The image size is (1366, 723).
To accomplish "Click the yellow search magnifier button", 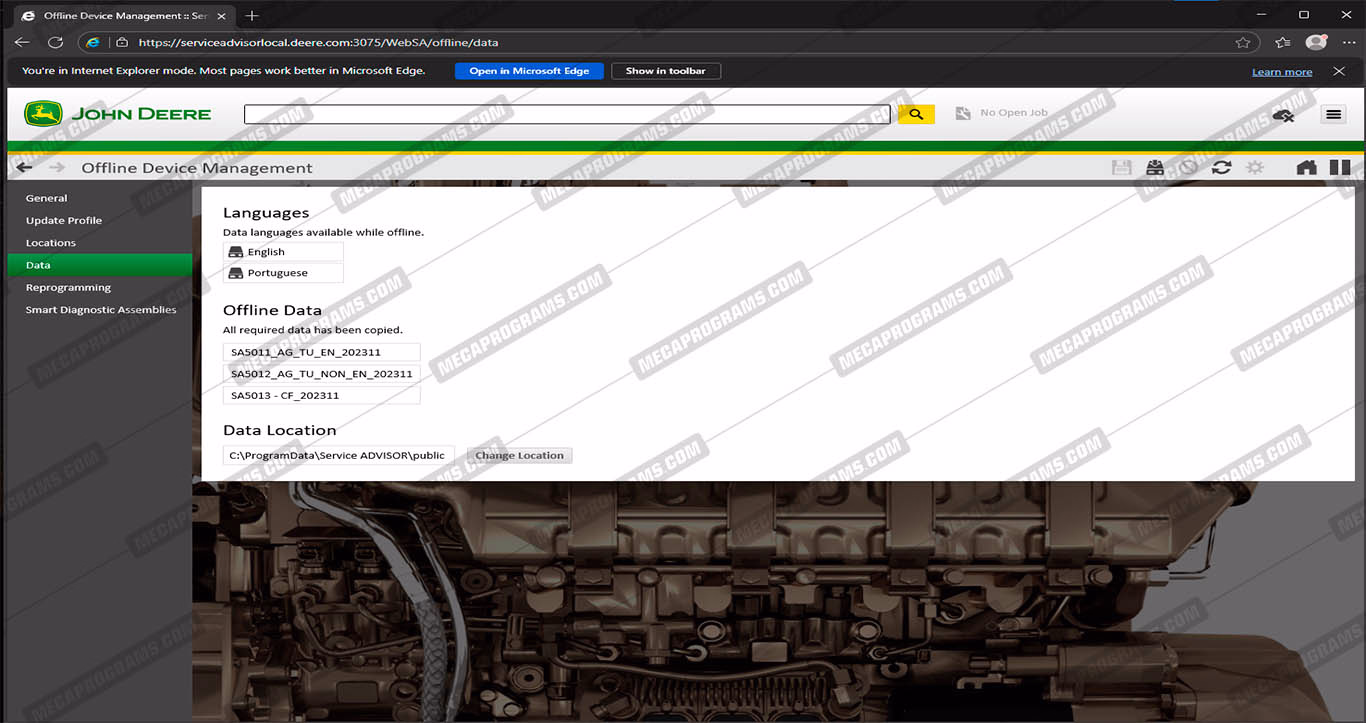I will [x=915, y=114].
